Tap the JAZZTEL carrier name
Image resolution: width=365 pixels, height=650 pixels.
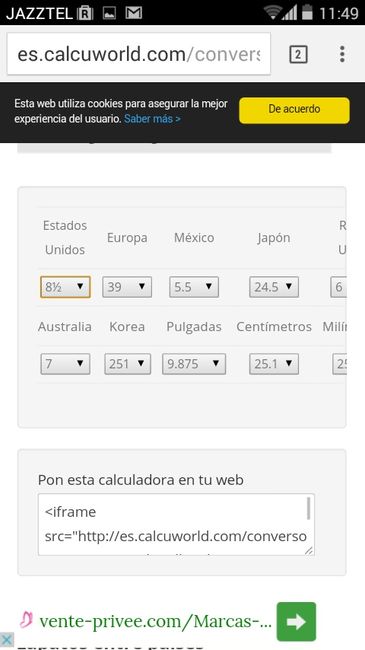[39, 13]
